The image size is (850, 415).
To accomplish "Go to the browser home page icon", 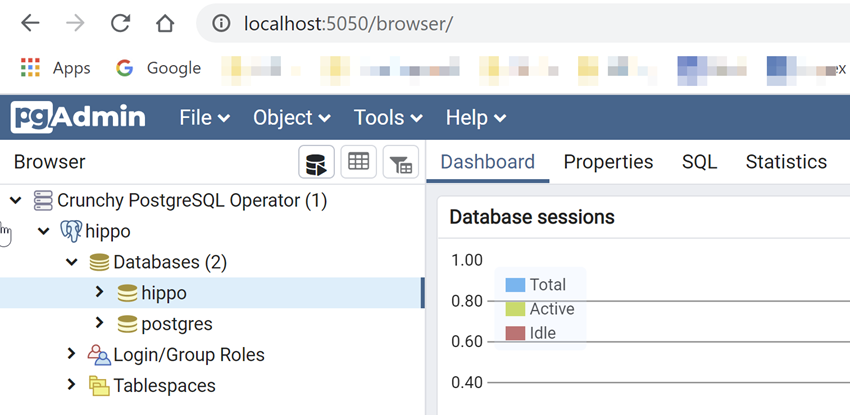I will pos(165,23).
